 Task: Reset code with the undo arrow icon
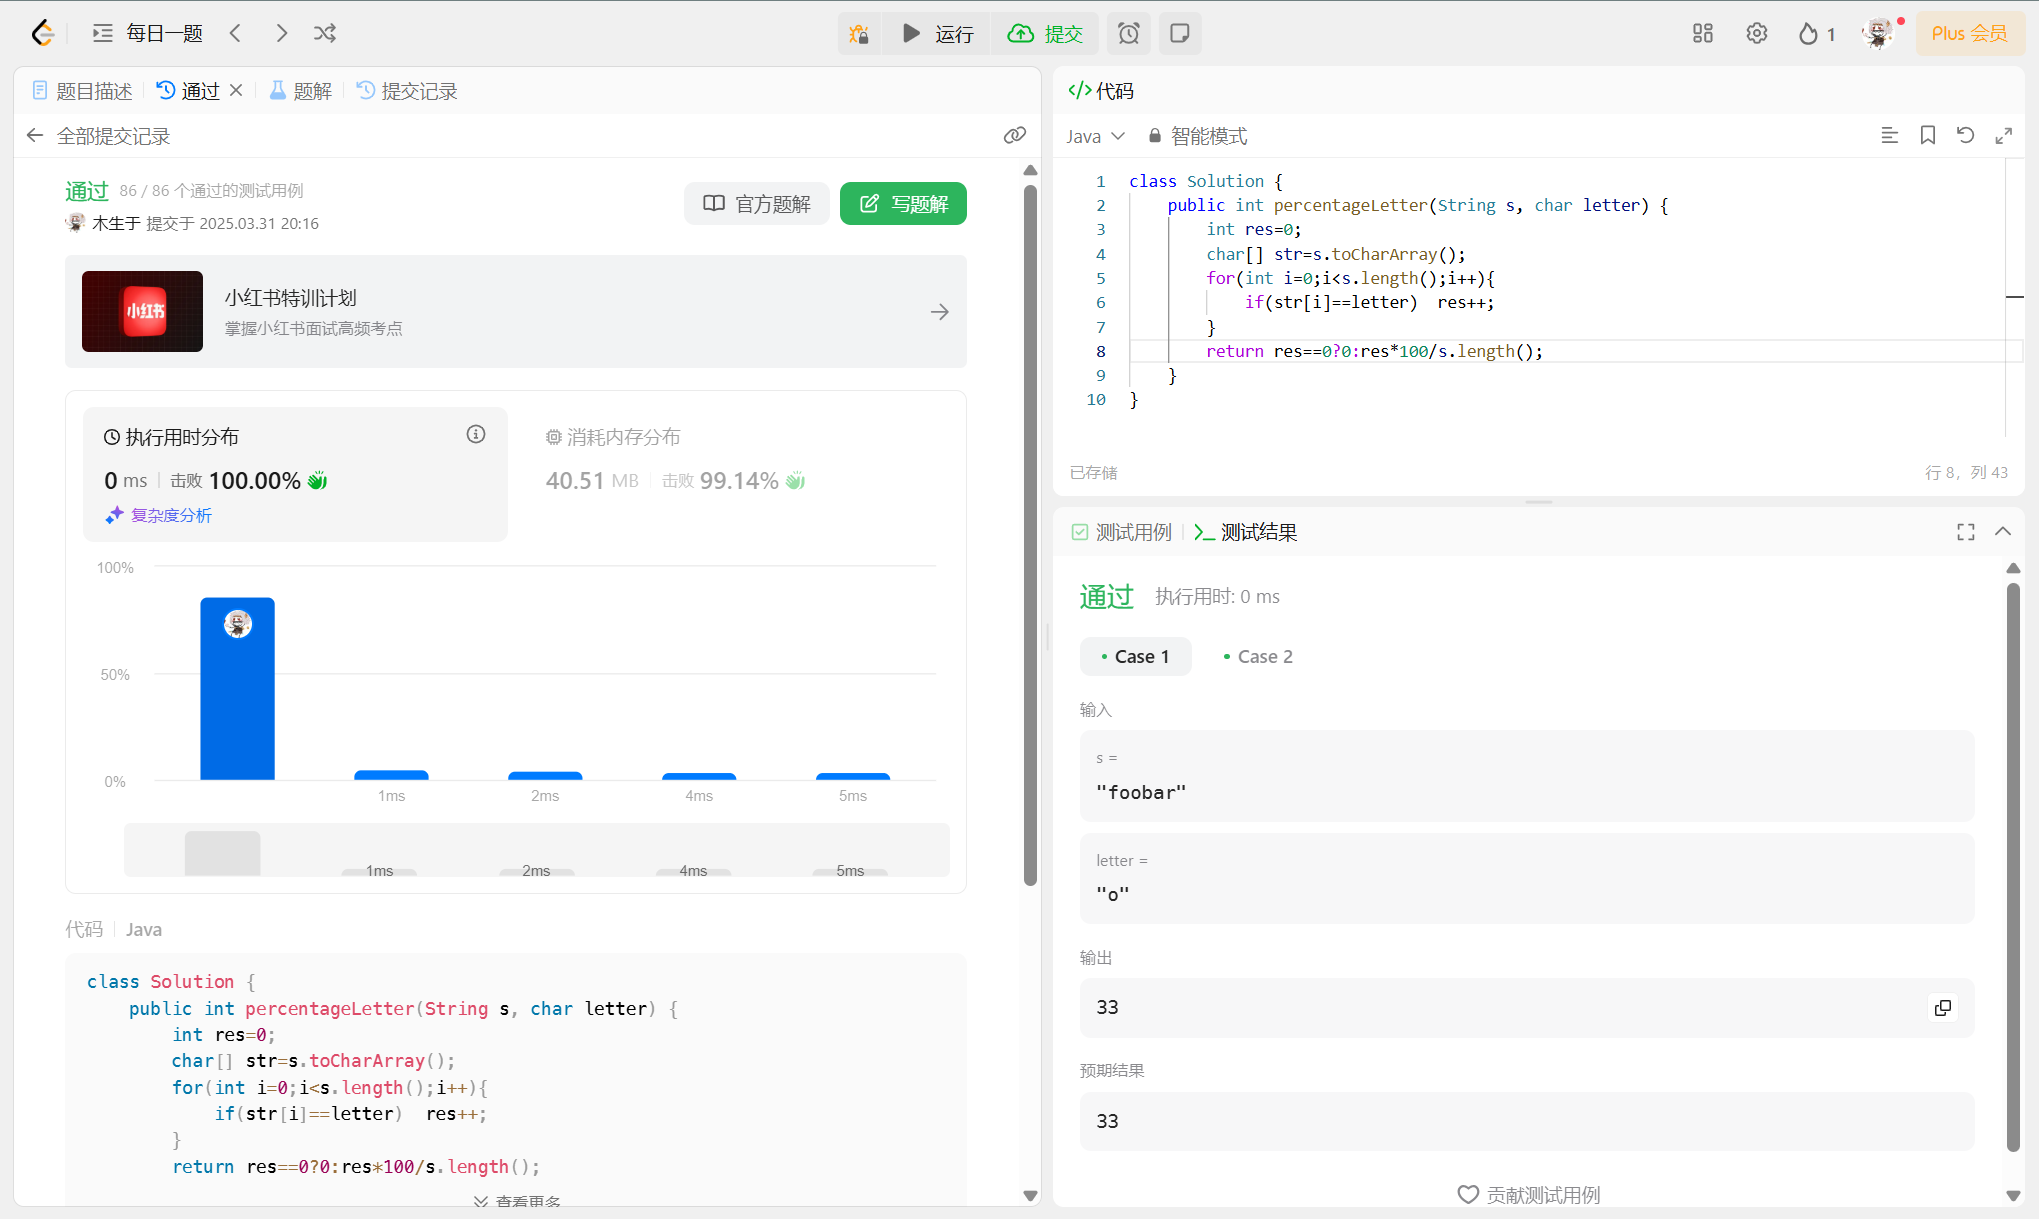click(1965, 136)
